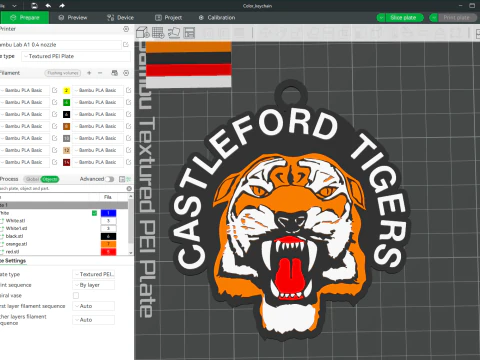Open filament 2 Bambu PLA Basic dropdown
Image resolution: width=480 pixels, height=360 pixels.
point(98,90)
